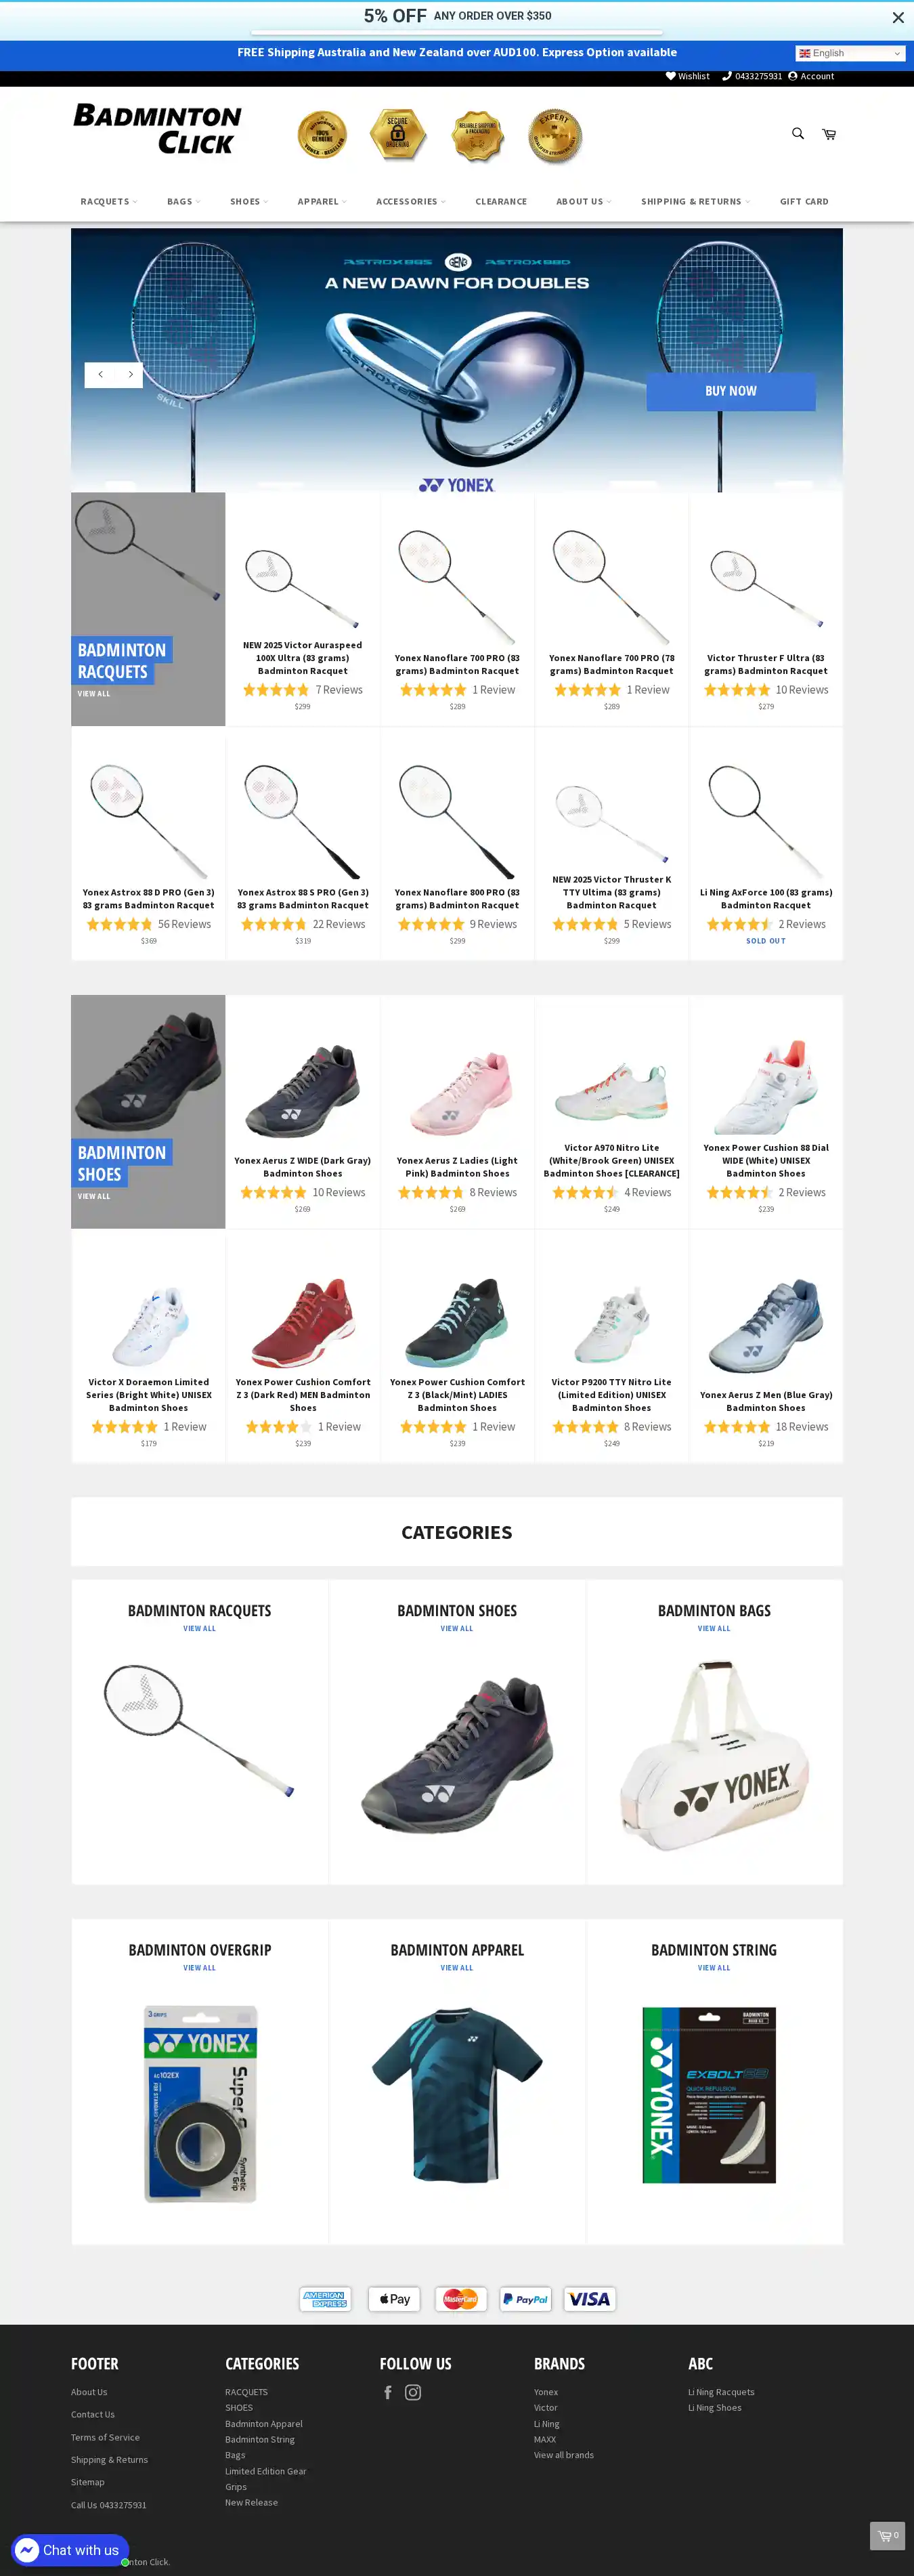Open the Clearance menu item
The width and height of the screenshot is (914, 2576).
pyautogui.click(x=501, y=201)
